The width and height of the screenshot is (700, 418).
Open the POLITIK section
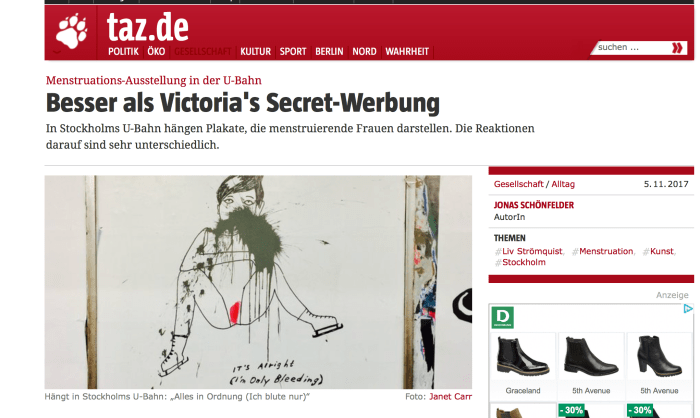click(x=123, y=51)
